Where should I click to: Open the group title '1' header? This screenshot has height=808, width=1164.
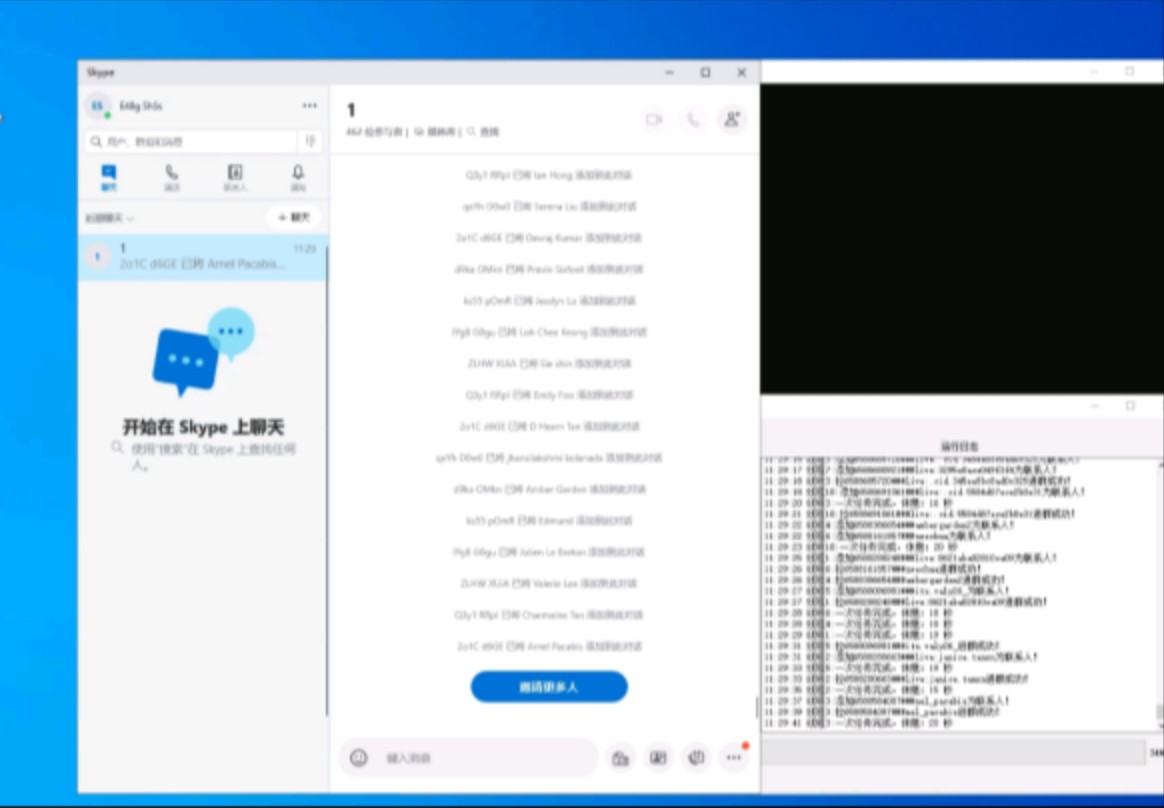pyautogui.click(x=351, y=111)
